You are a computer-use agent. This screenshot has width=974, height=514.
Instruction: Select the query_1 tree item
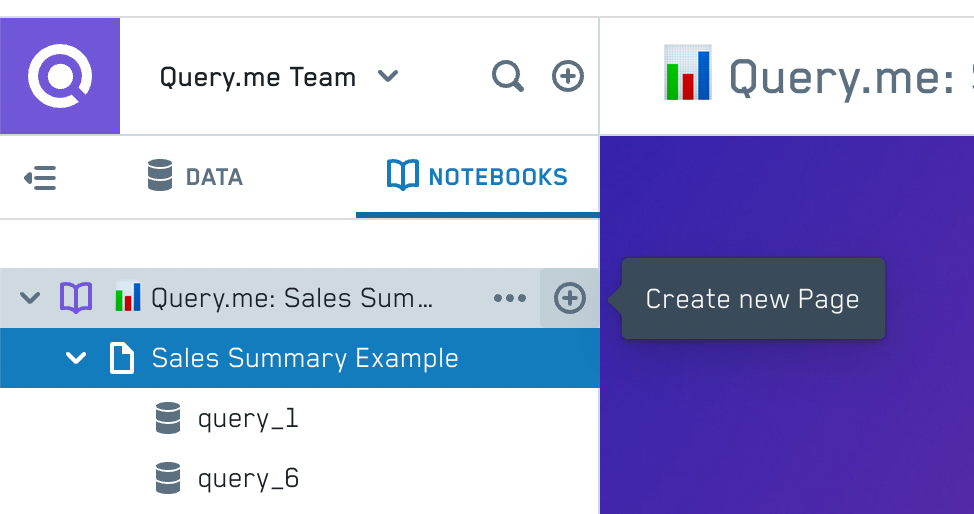(x=300, y=418)
